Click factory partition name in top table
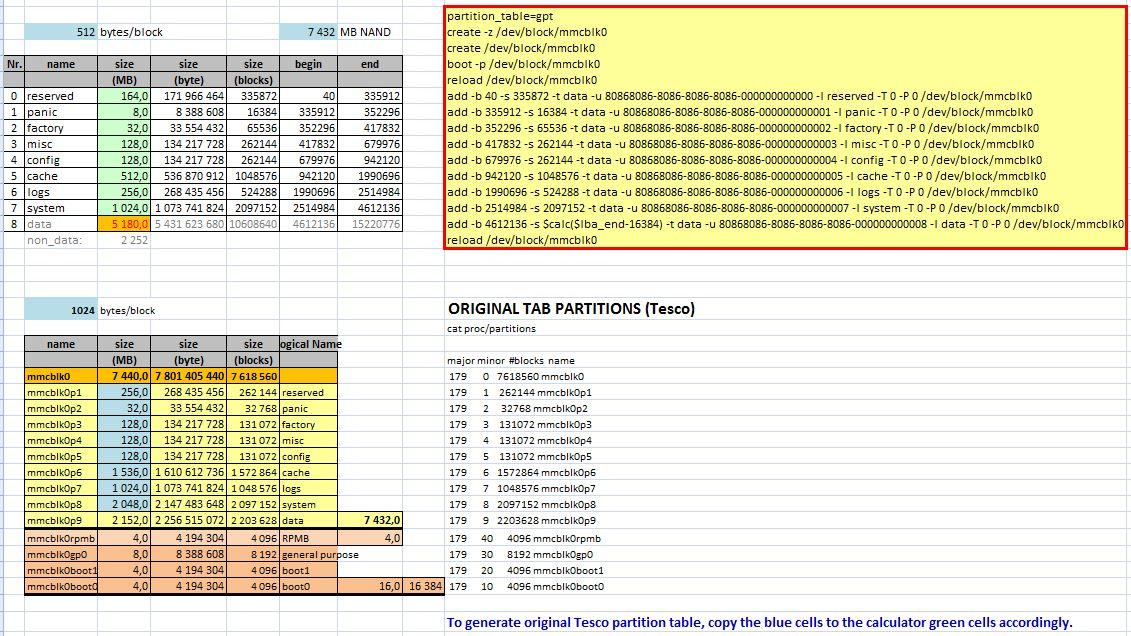The height and width of the screenshot is (636, 1131). tap(61, 128)
